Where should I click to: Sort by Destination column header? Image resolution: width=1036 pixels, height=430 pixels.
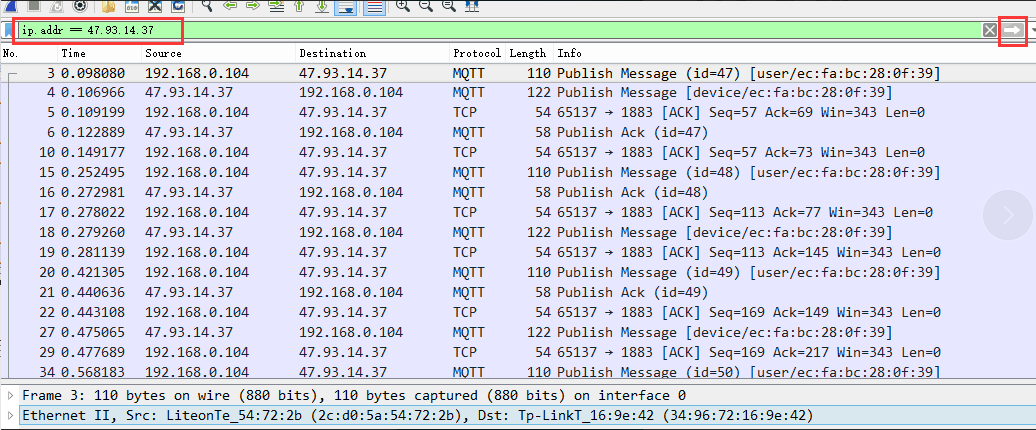click(x=373, y=54)
